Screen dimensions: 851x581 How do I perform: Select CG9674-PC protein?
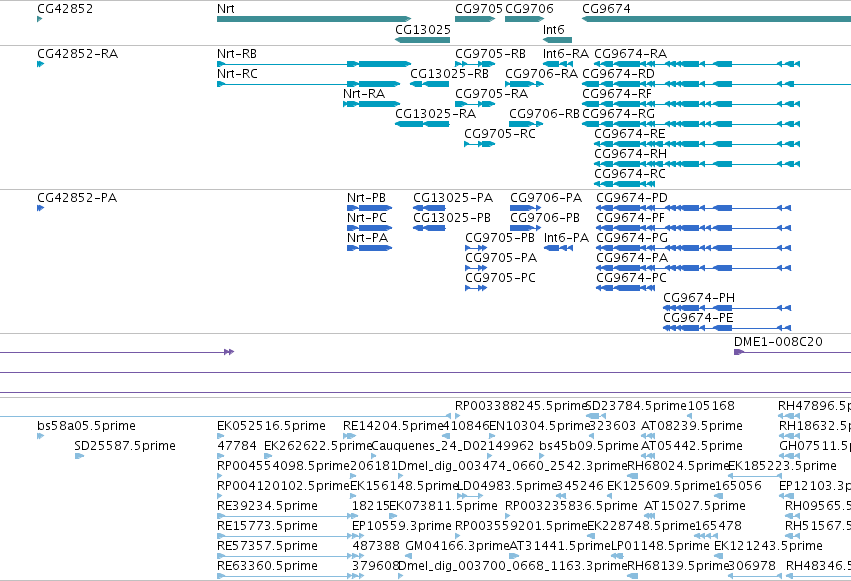(625, 289)
